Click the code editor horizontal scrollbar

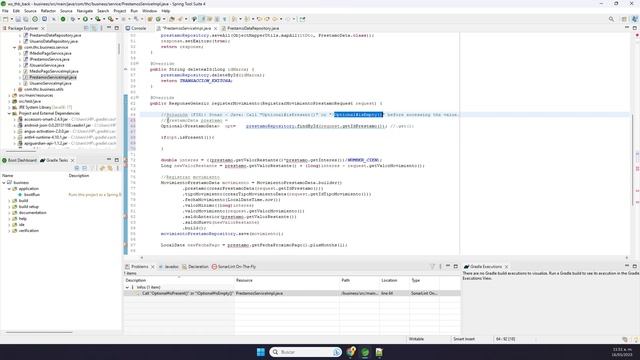[x=384, y=258]
